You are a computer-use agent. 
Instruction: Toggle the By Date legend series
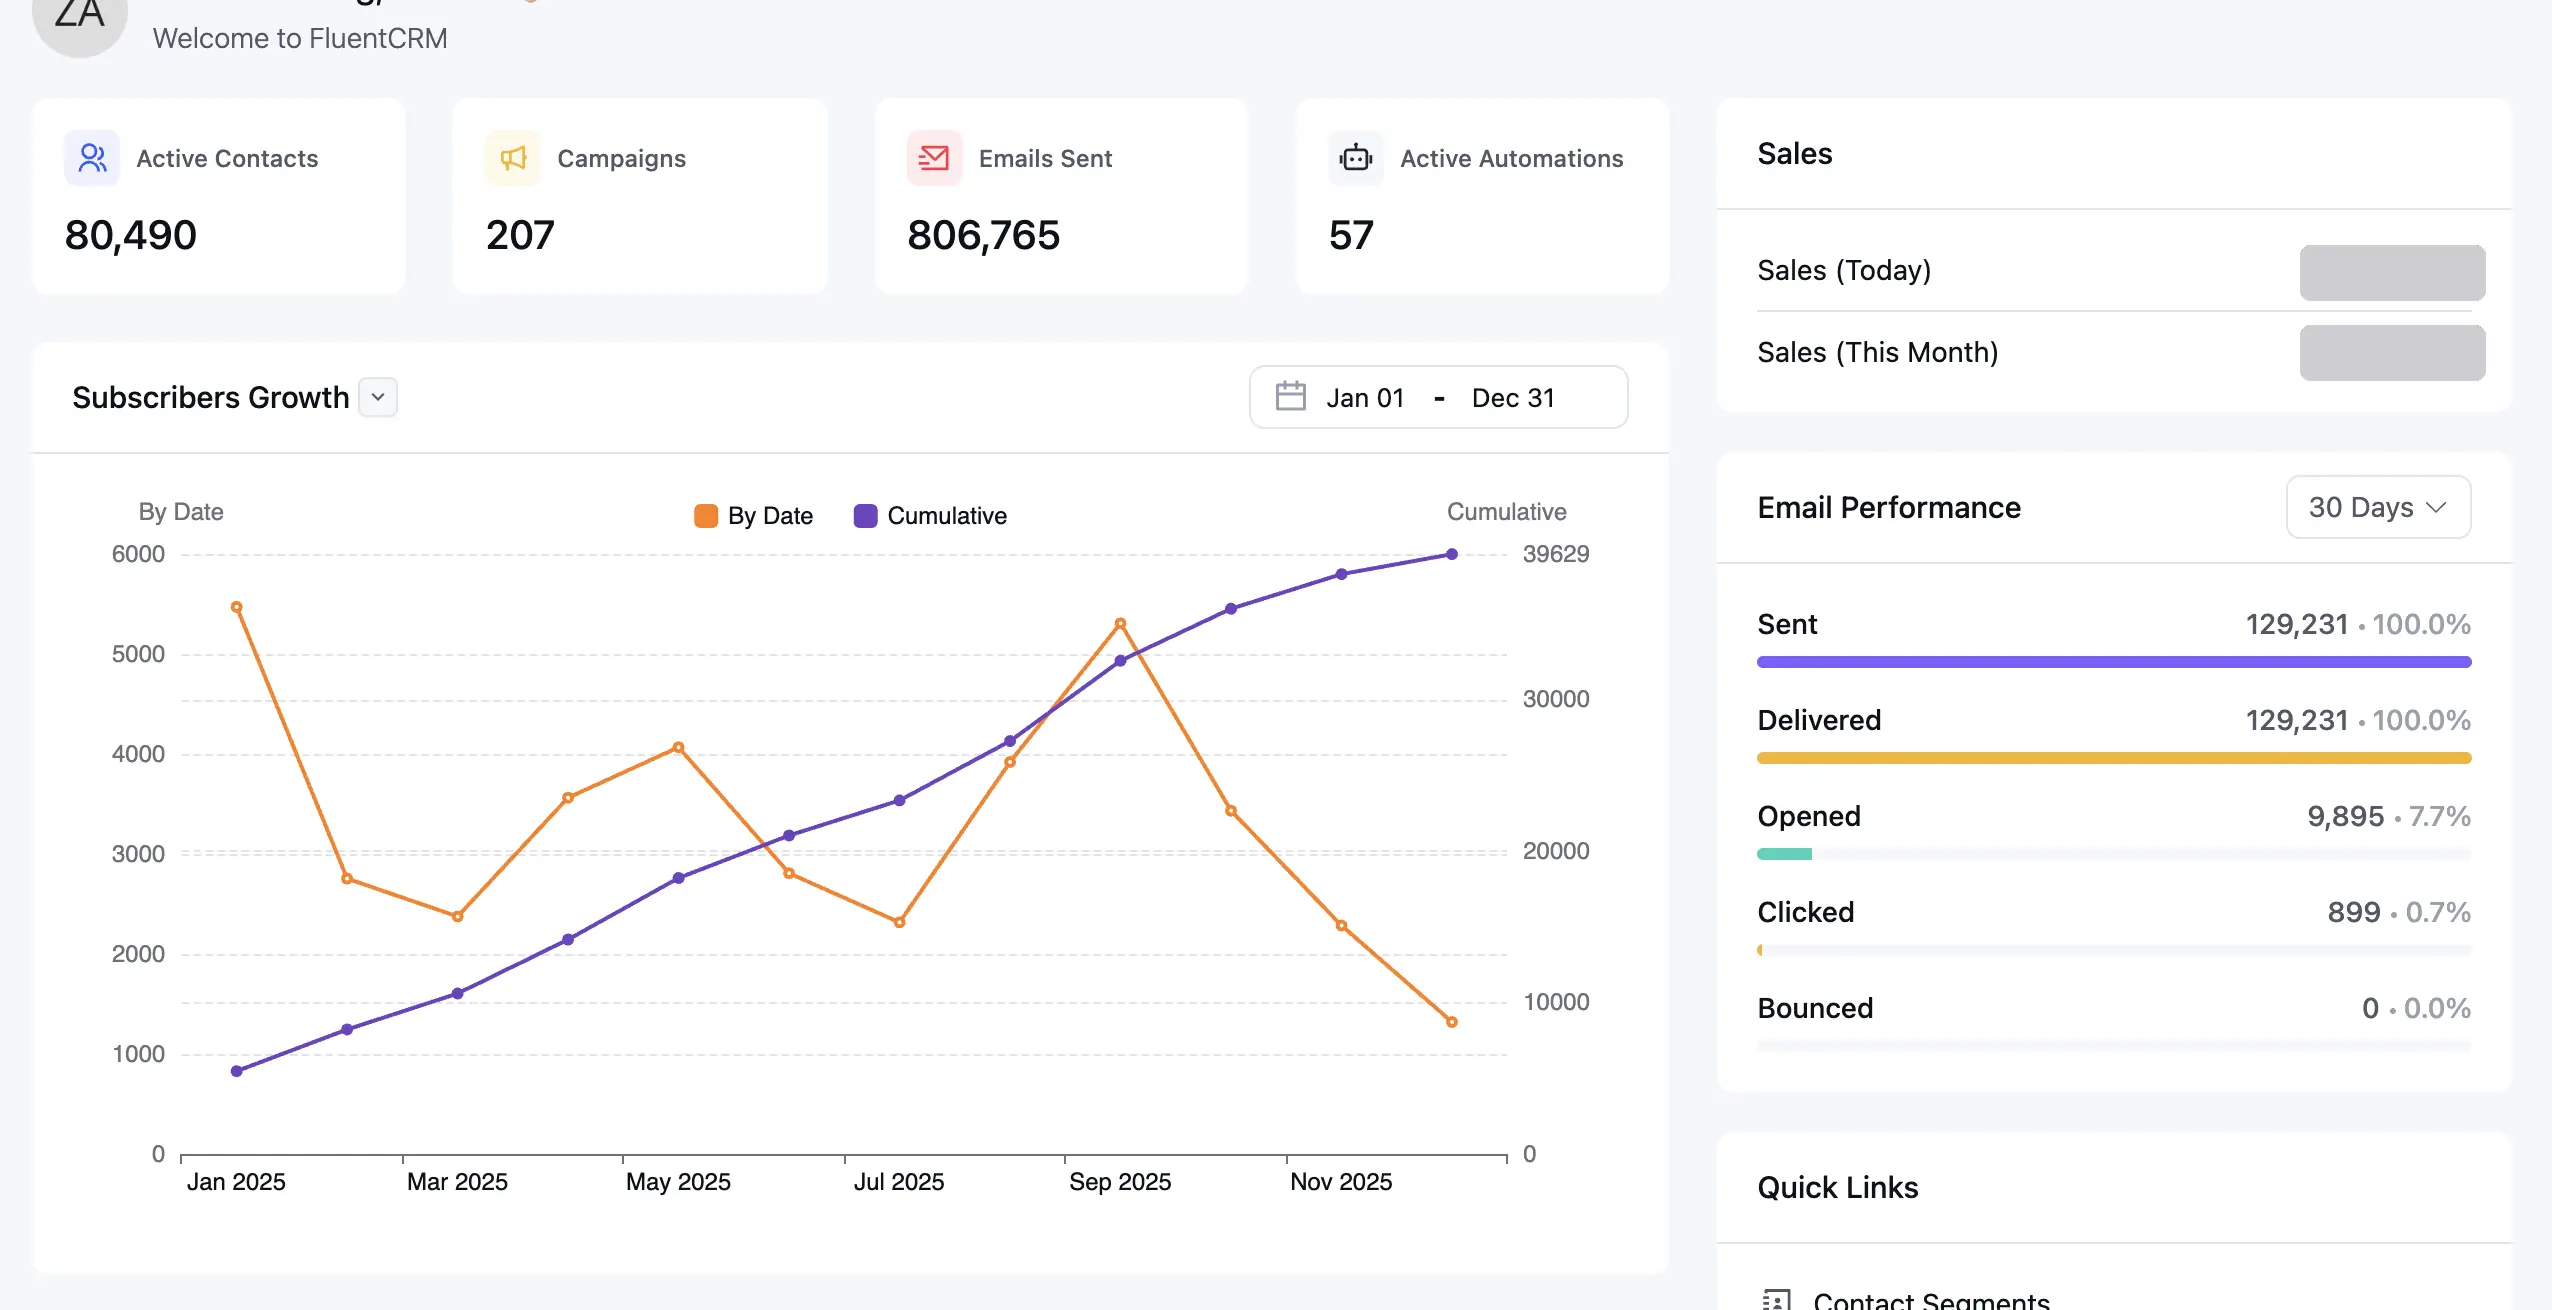(x=753, y=516)
